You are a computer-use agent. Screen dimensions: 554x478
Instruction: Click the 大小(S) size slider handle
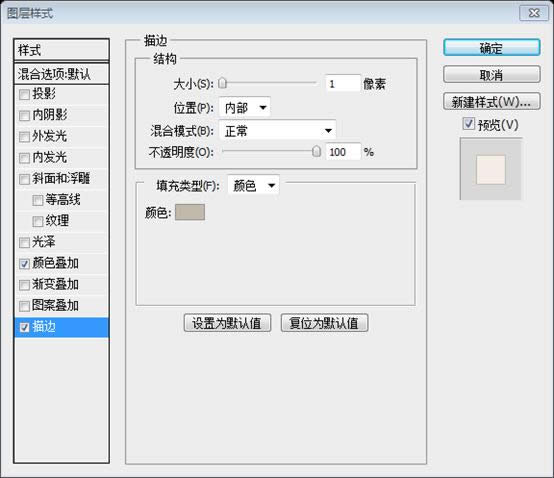223,83
